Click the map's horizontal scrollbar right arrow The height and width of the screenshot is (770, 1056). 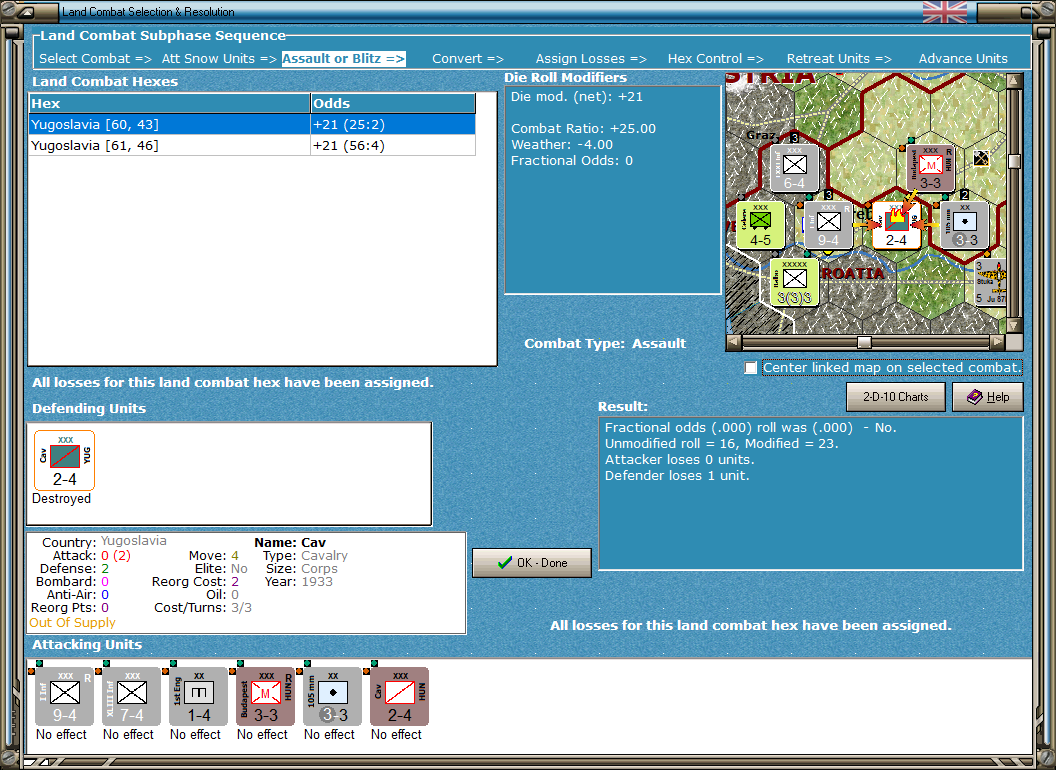point(997,342)
